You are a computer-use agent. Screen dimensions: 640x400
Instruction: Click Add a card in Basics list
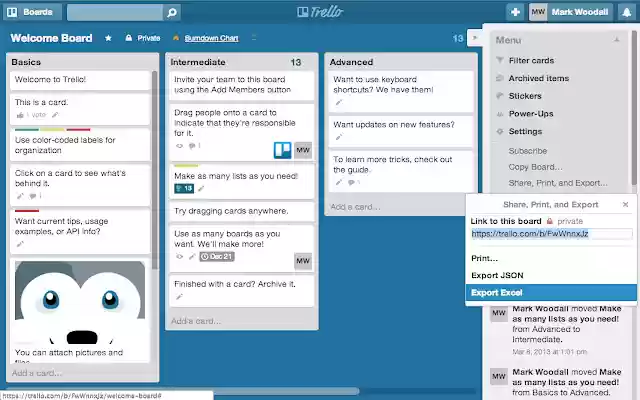[x=37, y=373]
